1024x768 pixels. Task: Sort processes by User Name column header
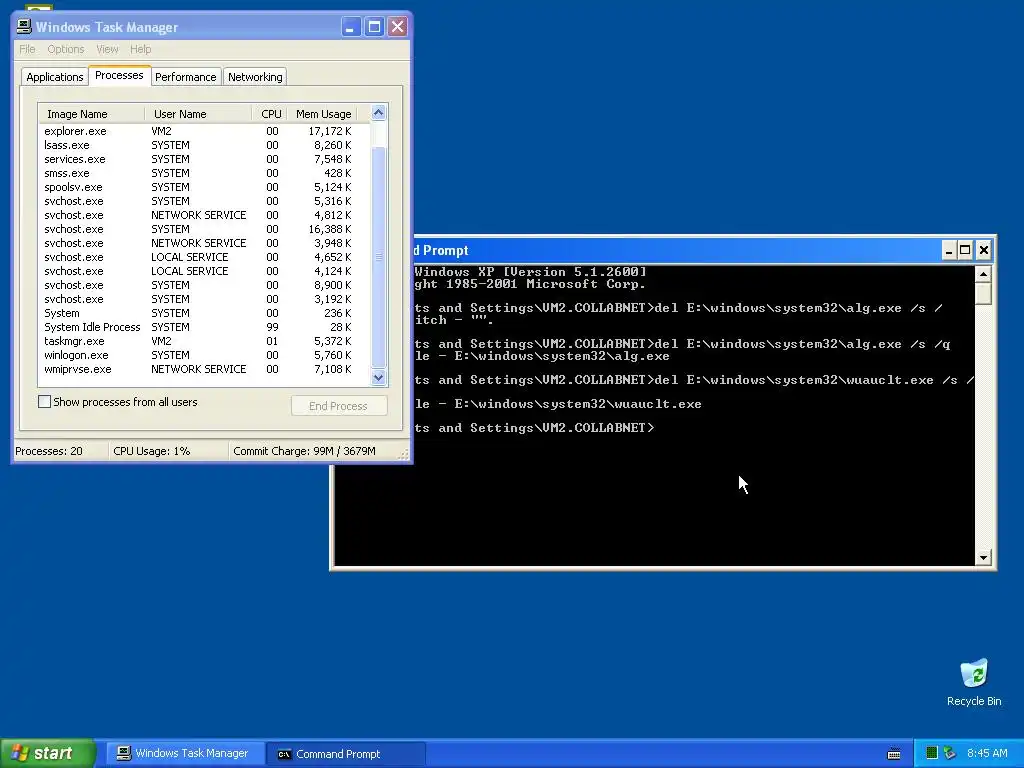pos(198,114)
